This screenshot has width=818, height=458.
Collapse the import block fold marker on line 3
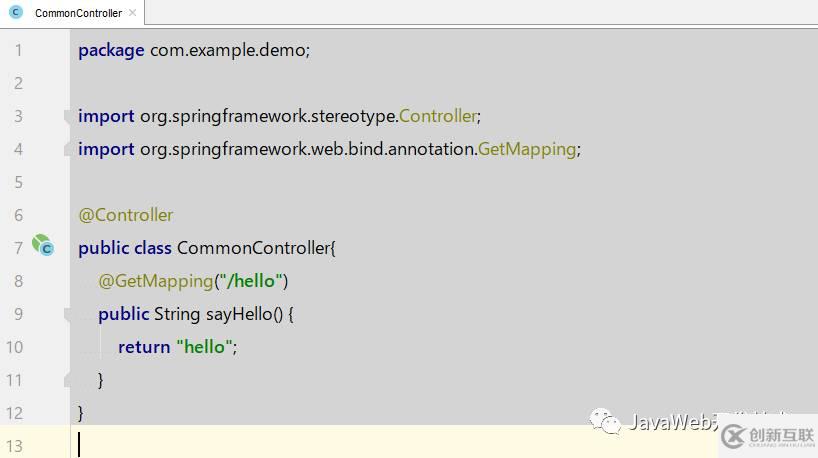coord(68,117)
